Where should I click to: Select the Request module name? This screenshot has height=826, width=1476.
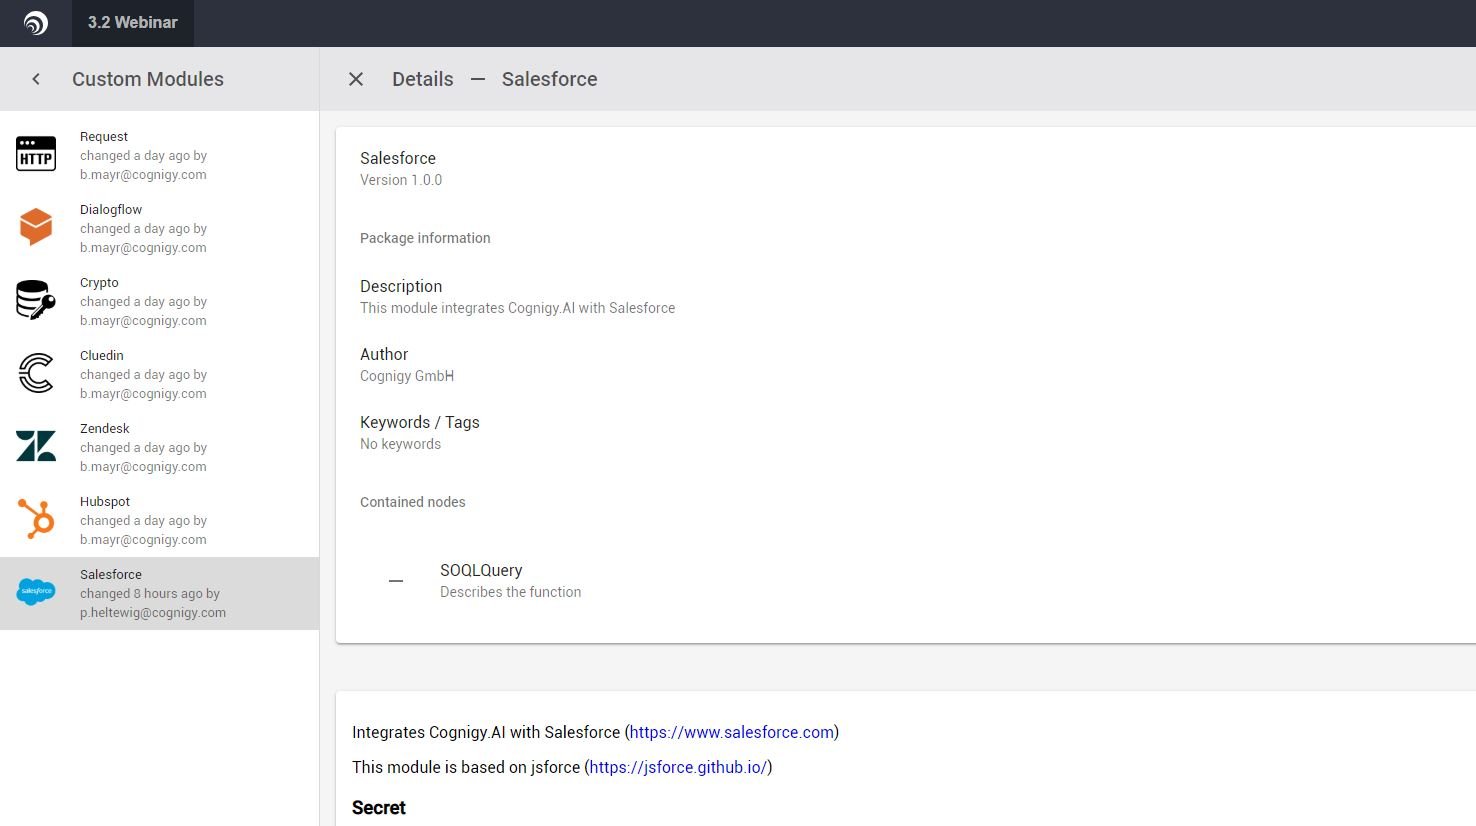[104, 137]
